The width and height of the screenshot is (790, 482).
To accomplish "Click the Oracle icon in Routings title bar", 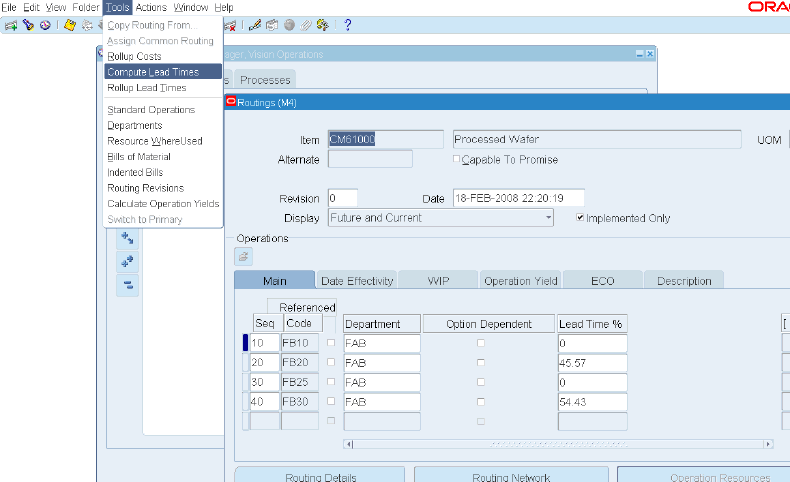I will [231, 102].
